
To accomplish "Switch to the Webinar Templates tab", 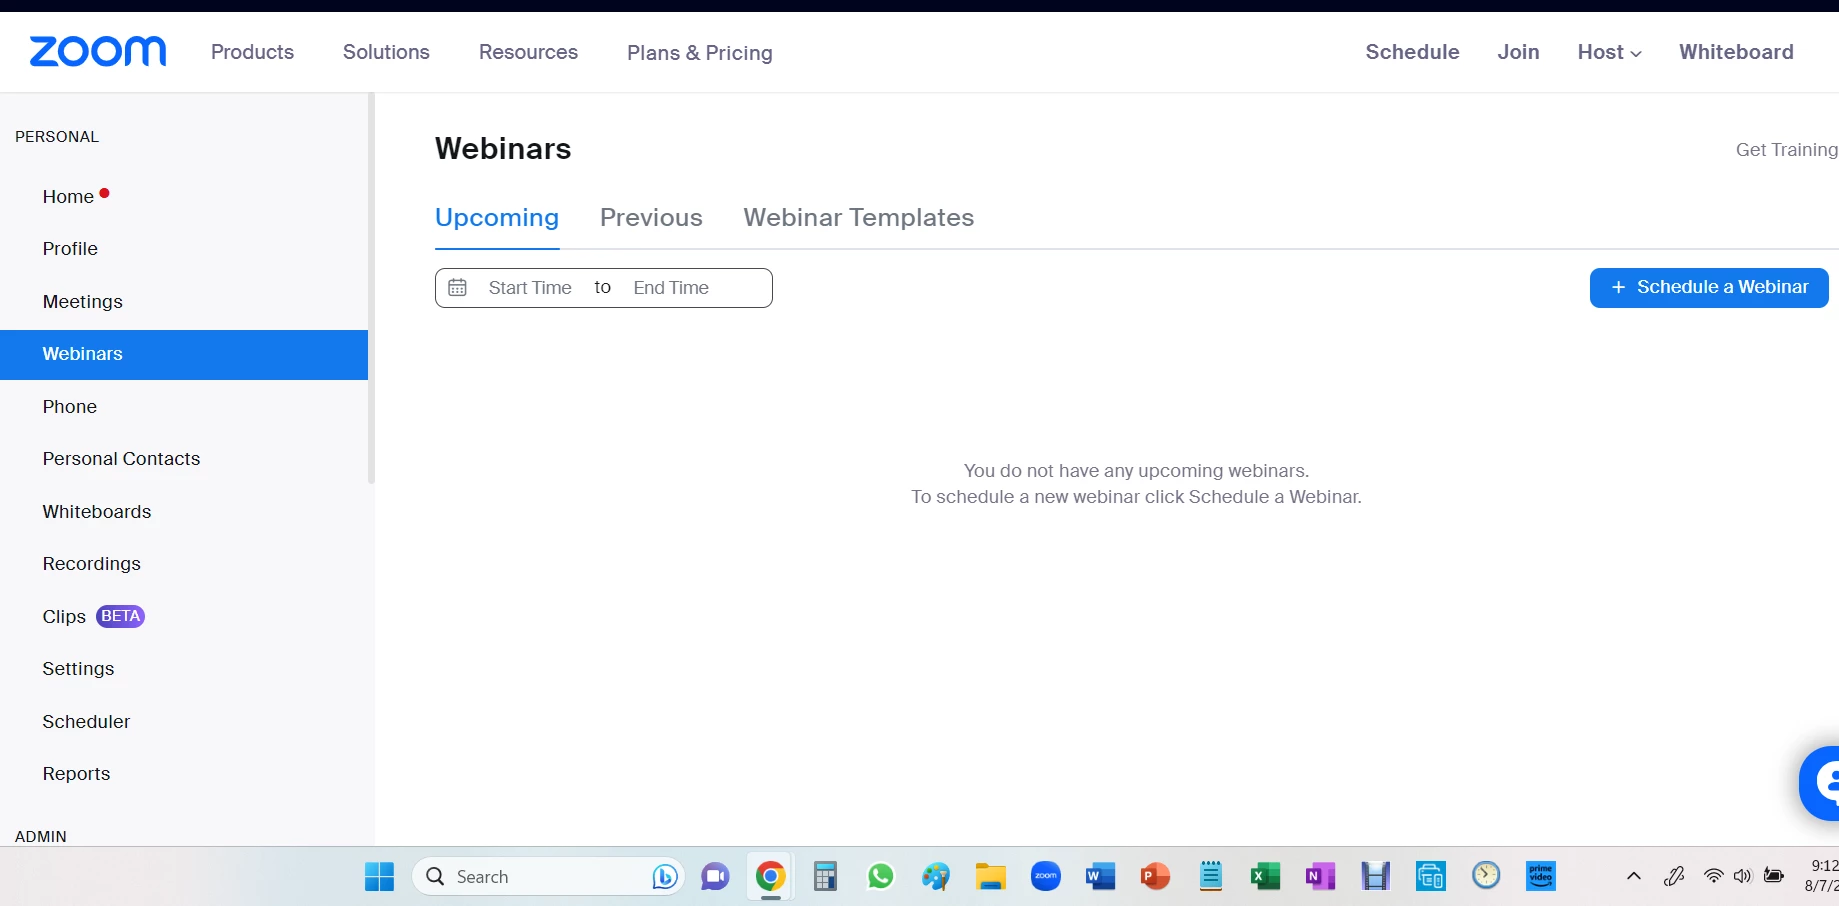I will pyautogui.click(x=858, y=218).
